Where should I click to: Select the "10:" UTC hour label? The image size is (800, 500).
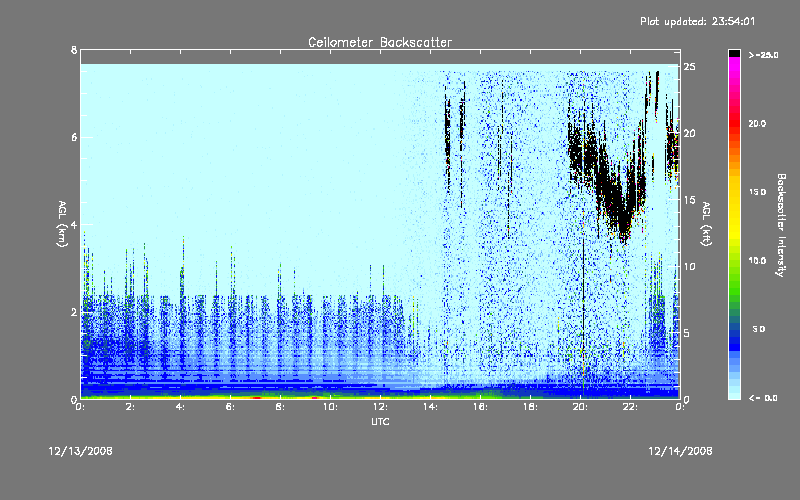coord(330,407)
